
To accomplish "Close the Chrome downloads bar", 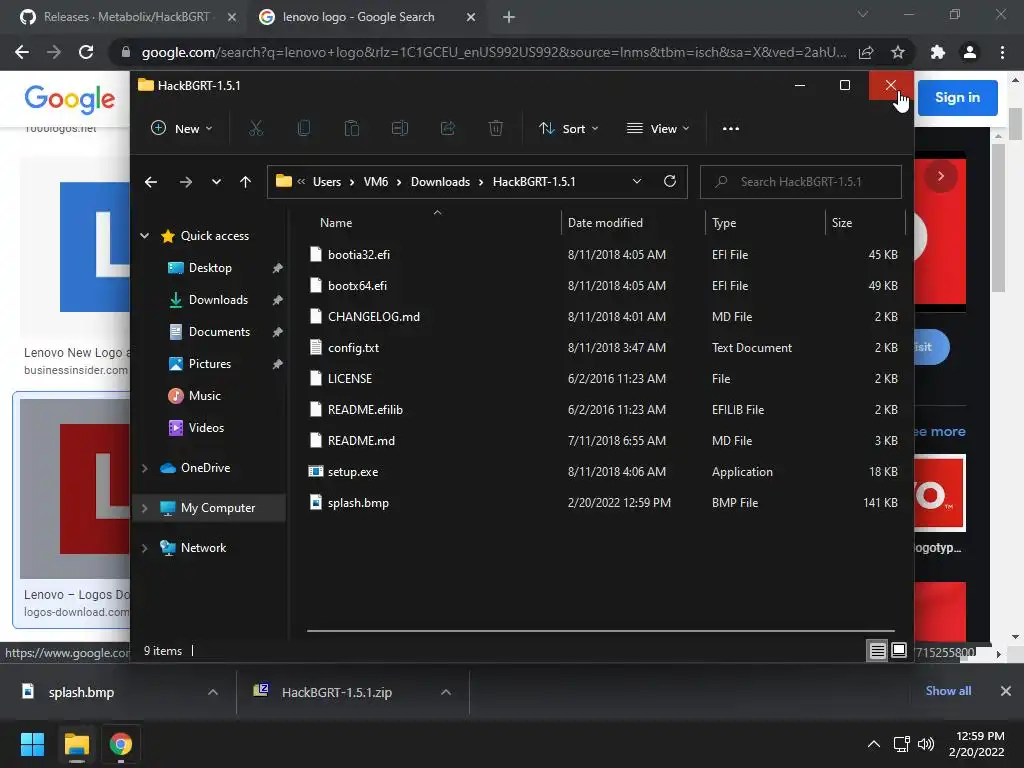I will click(1006, 691).
